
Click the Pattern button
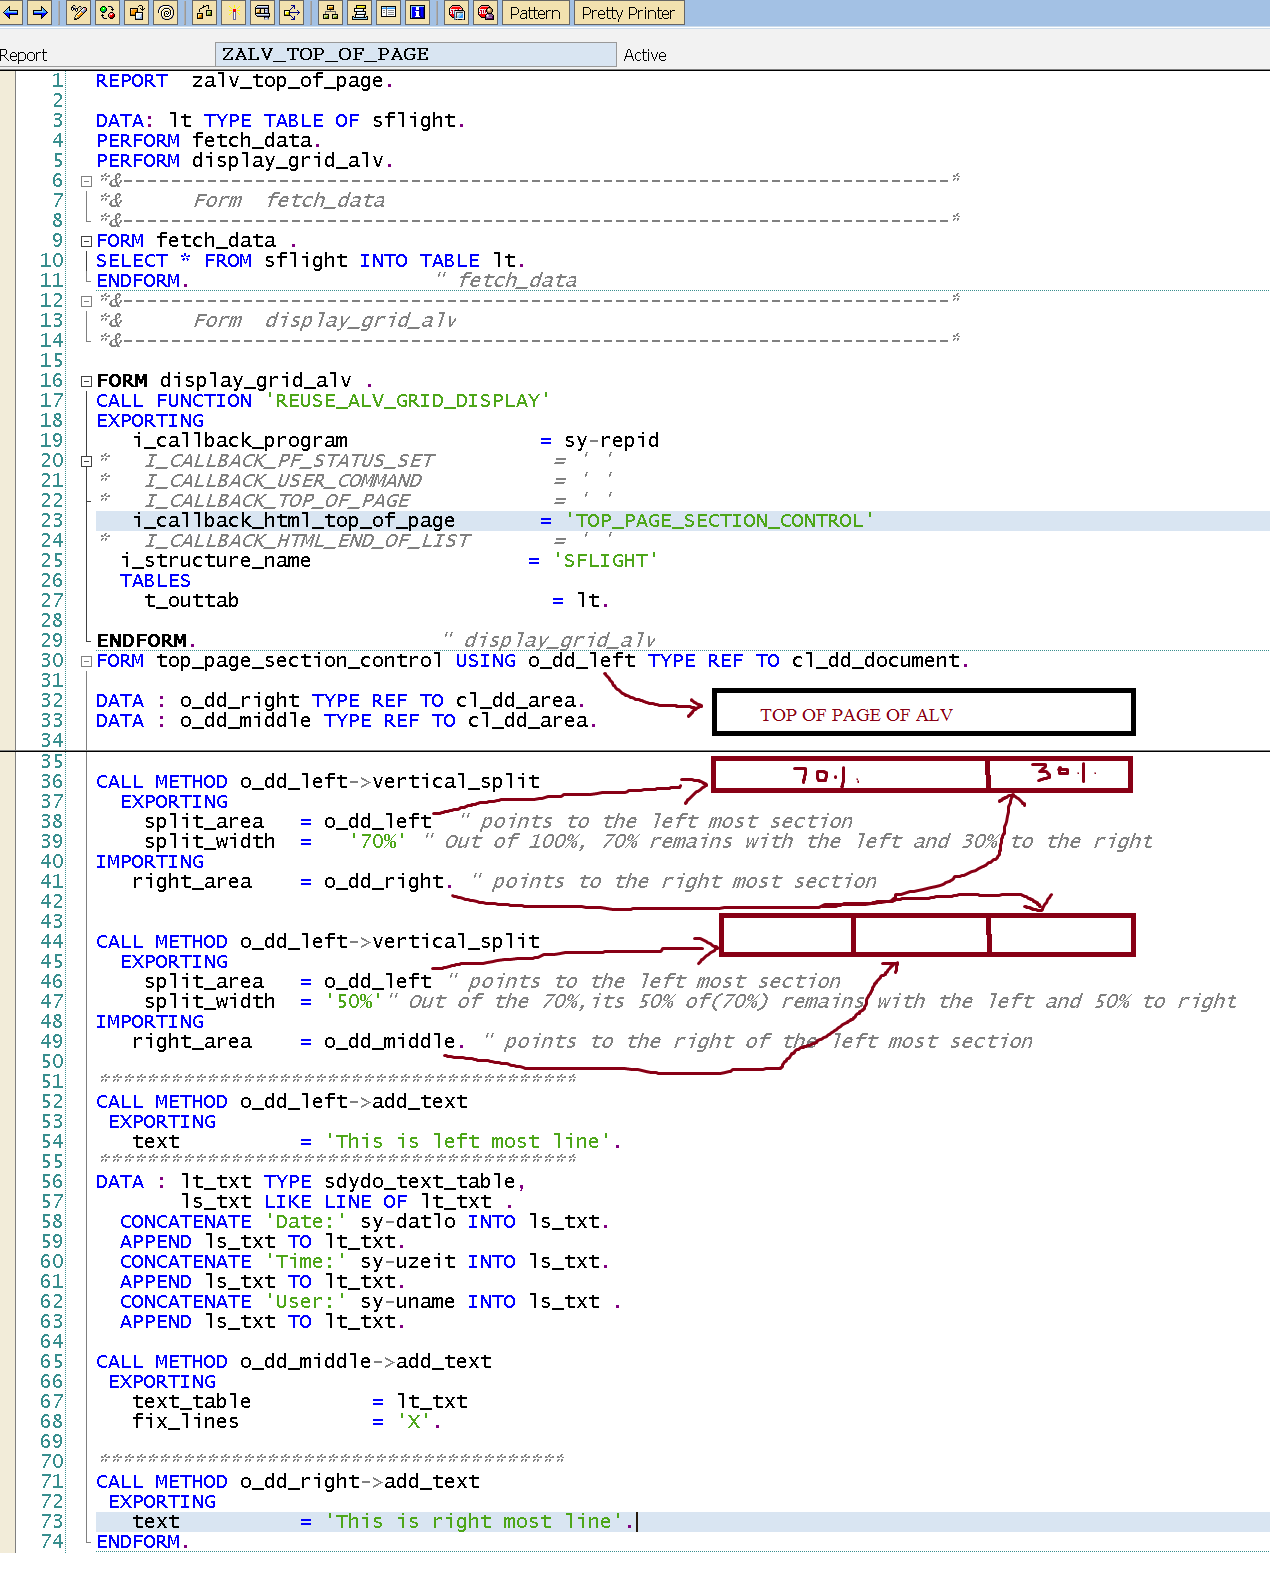pos(535,13)
